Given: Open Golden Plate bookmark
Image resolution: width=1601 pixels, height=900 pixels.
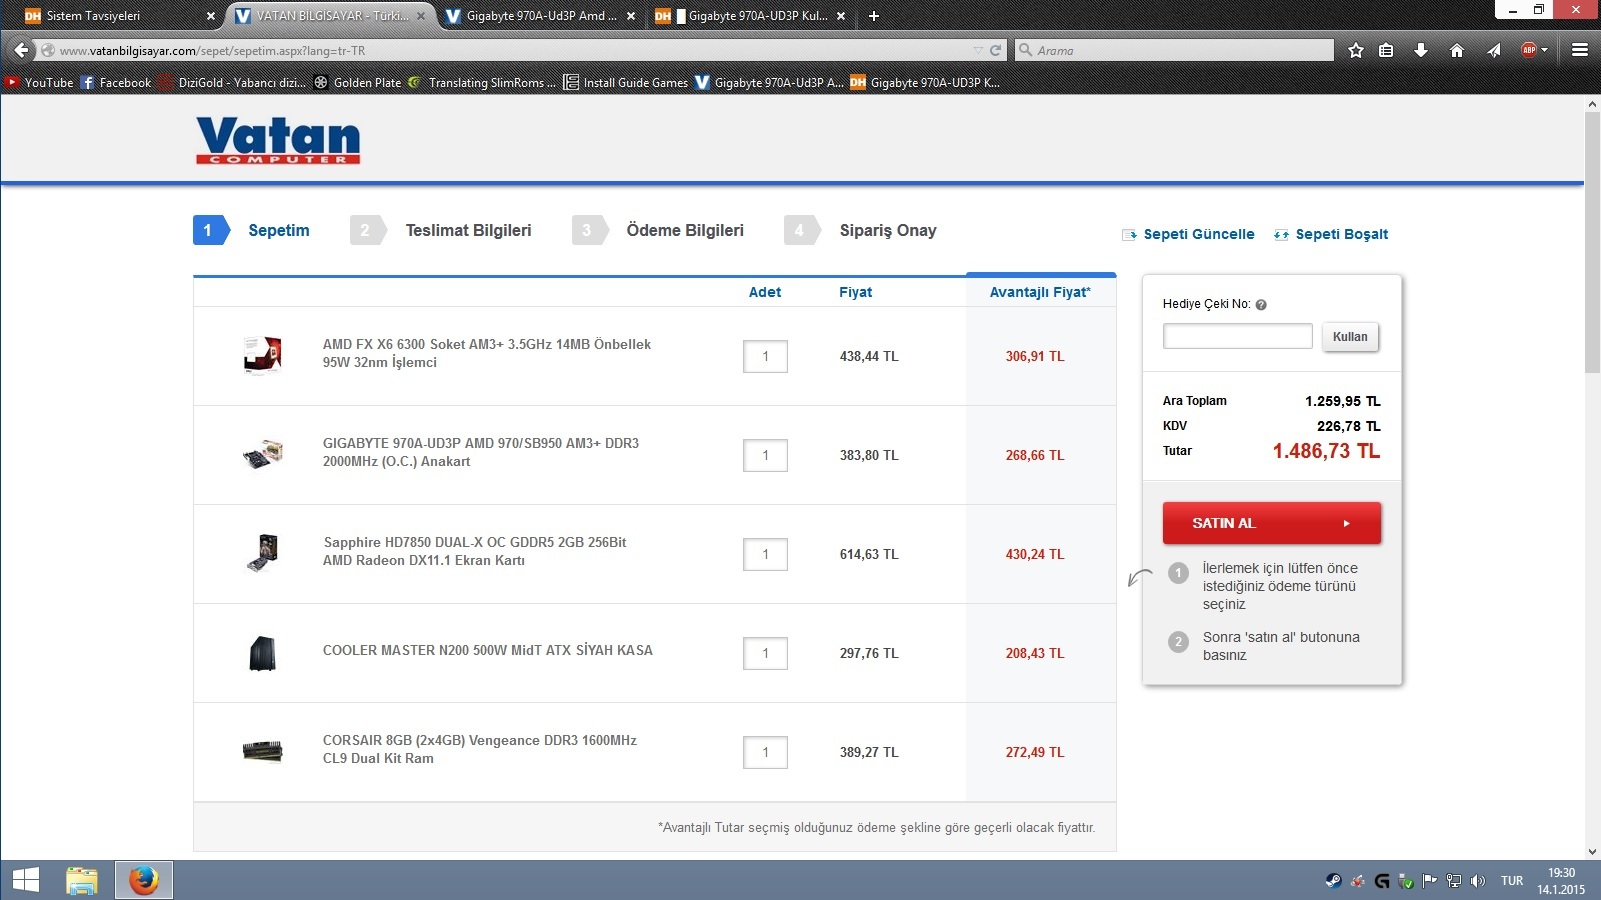Looking at the screenshot, I should point(358,83).
